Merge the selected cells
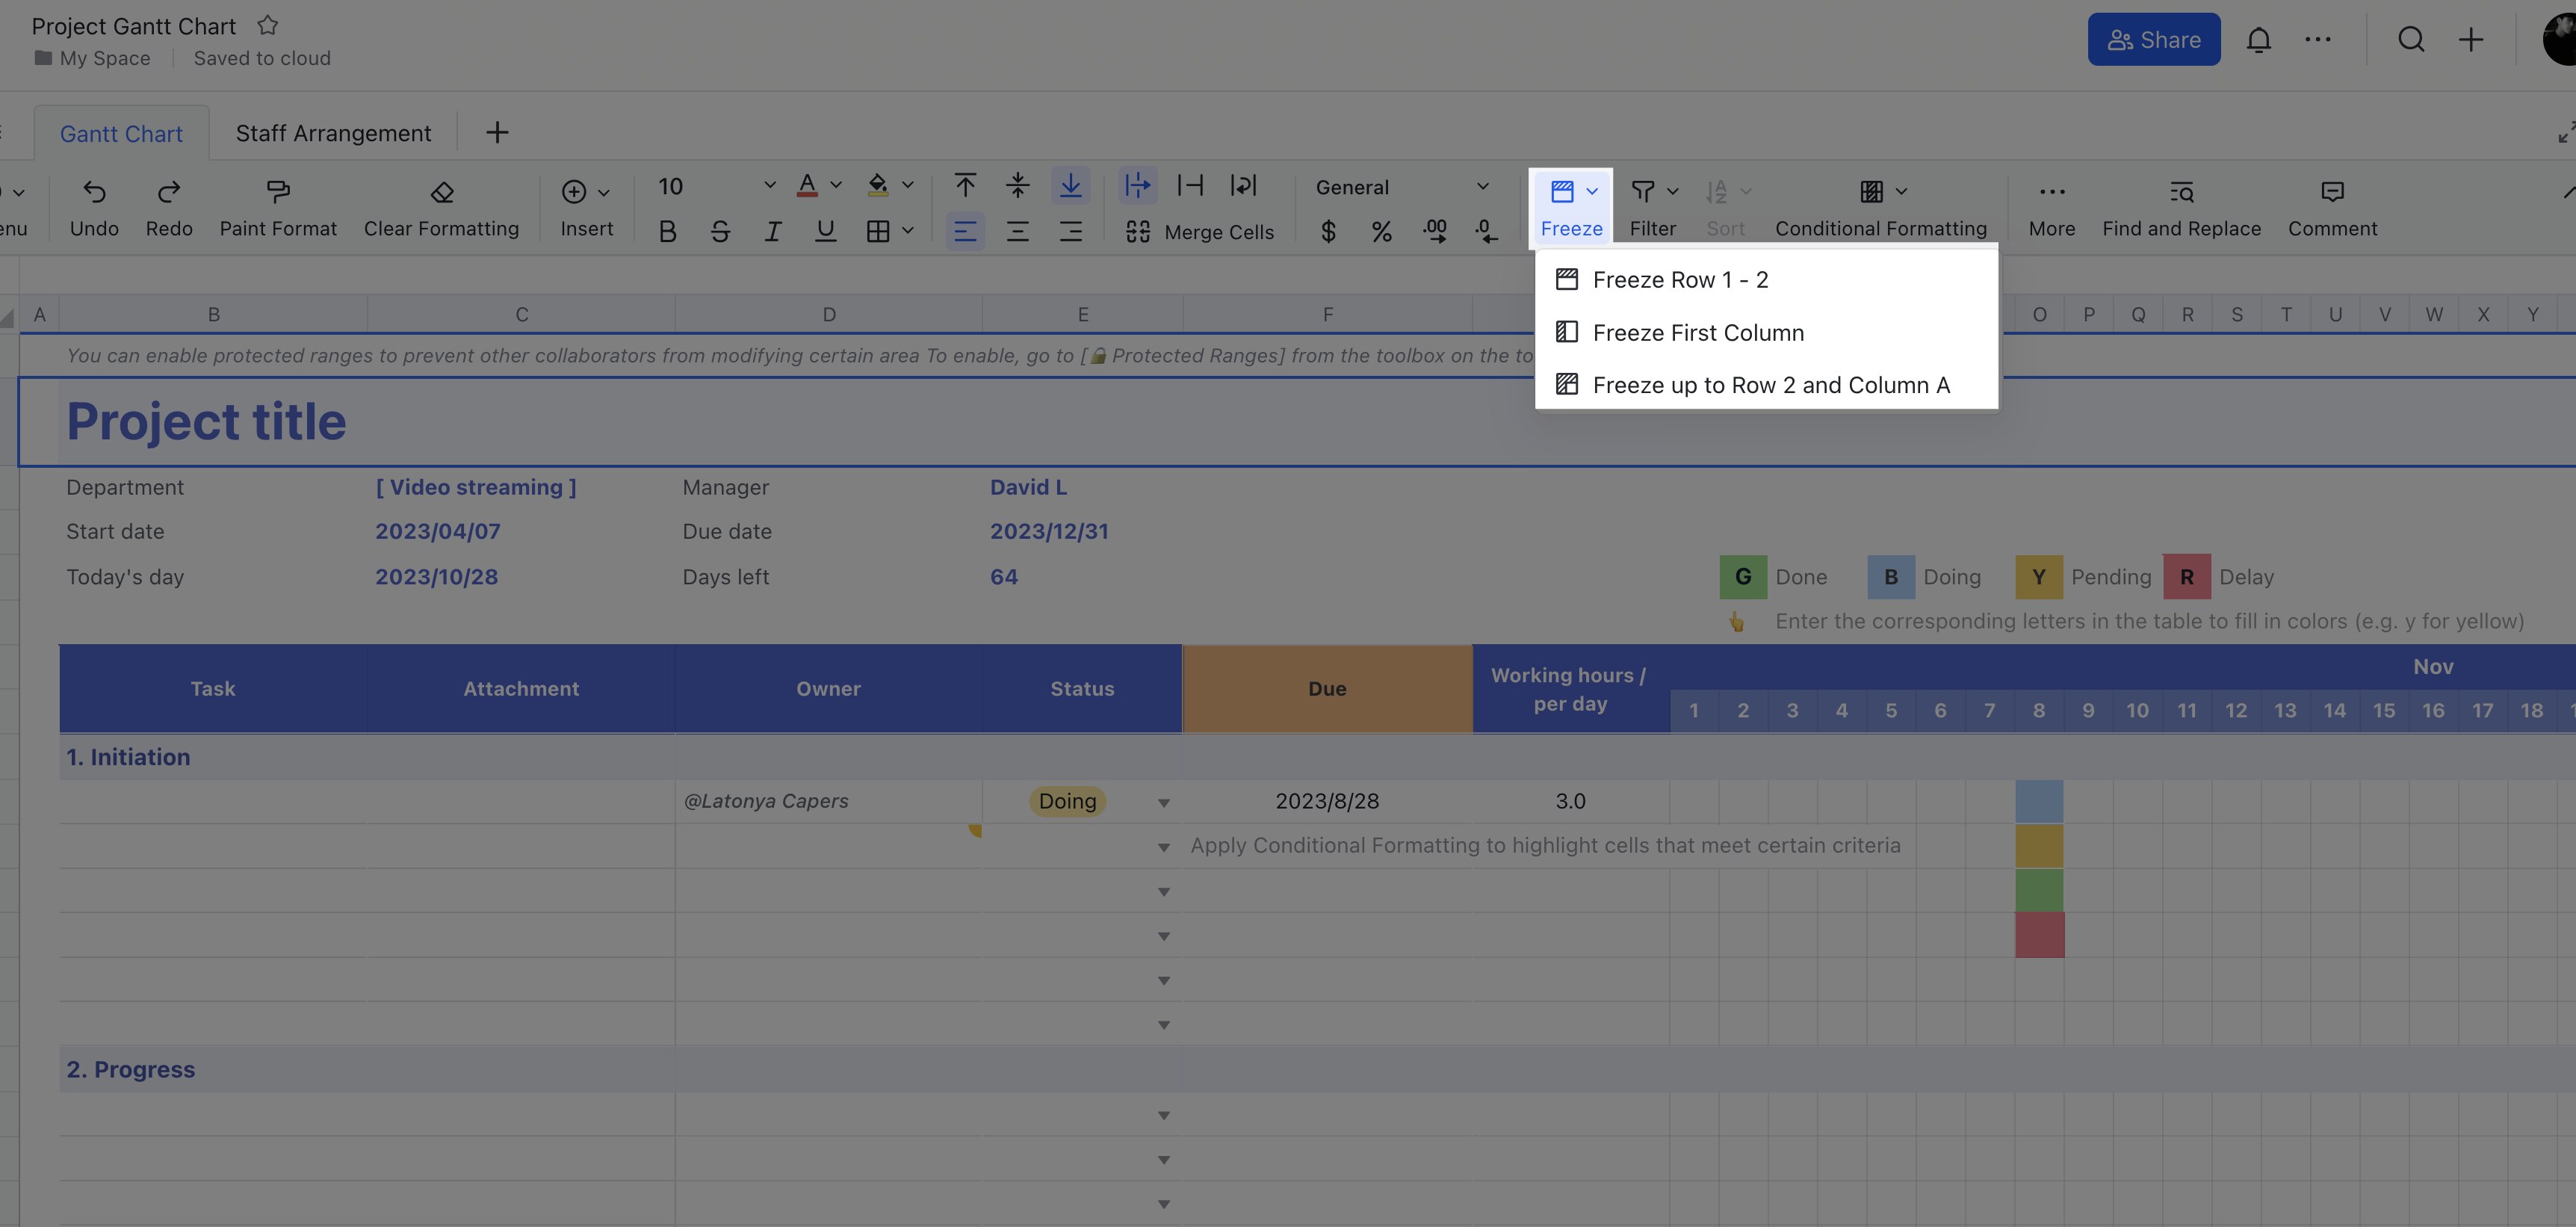 pos(1201,231)
